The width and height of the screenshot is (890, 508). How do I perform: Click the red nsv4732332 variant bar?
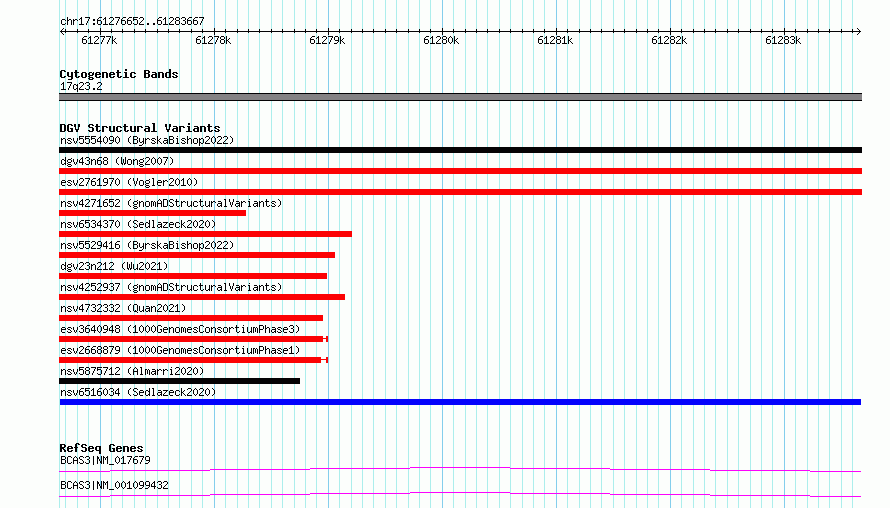tap(191, 318)
